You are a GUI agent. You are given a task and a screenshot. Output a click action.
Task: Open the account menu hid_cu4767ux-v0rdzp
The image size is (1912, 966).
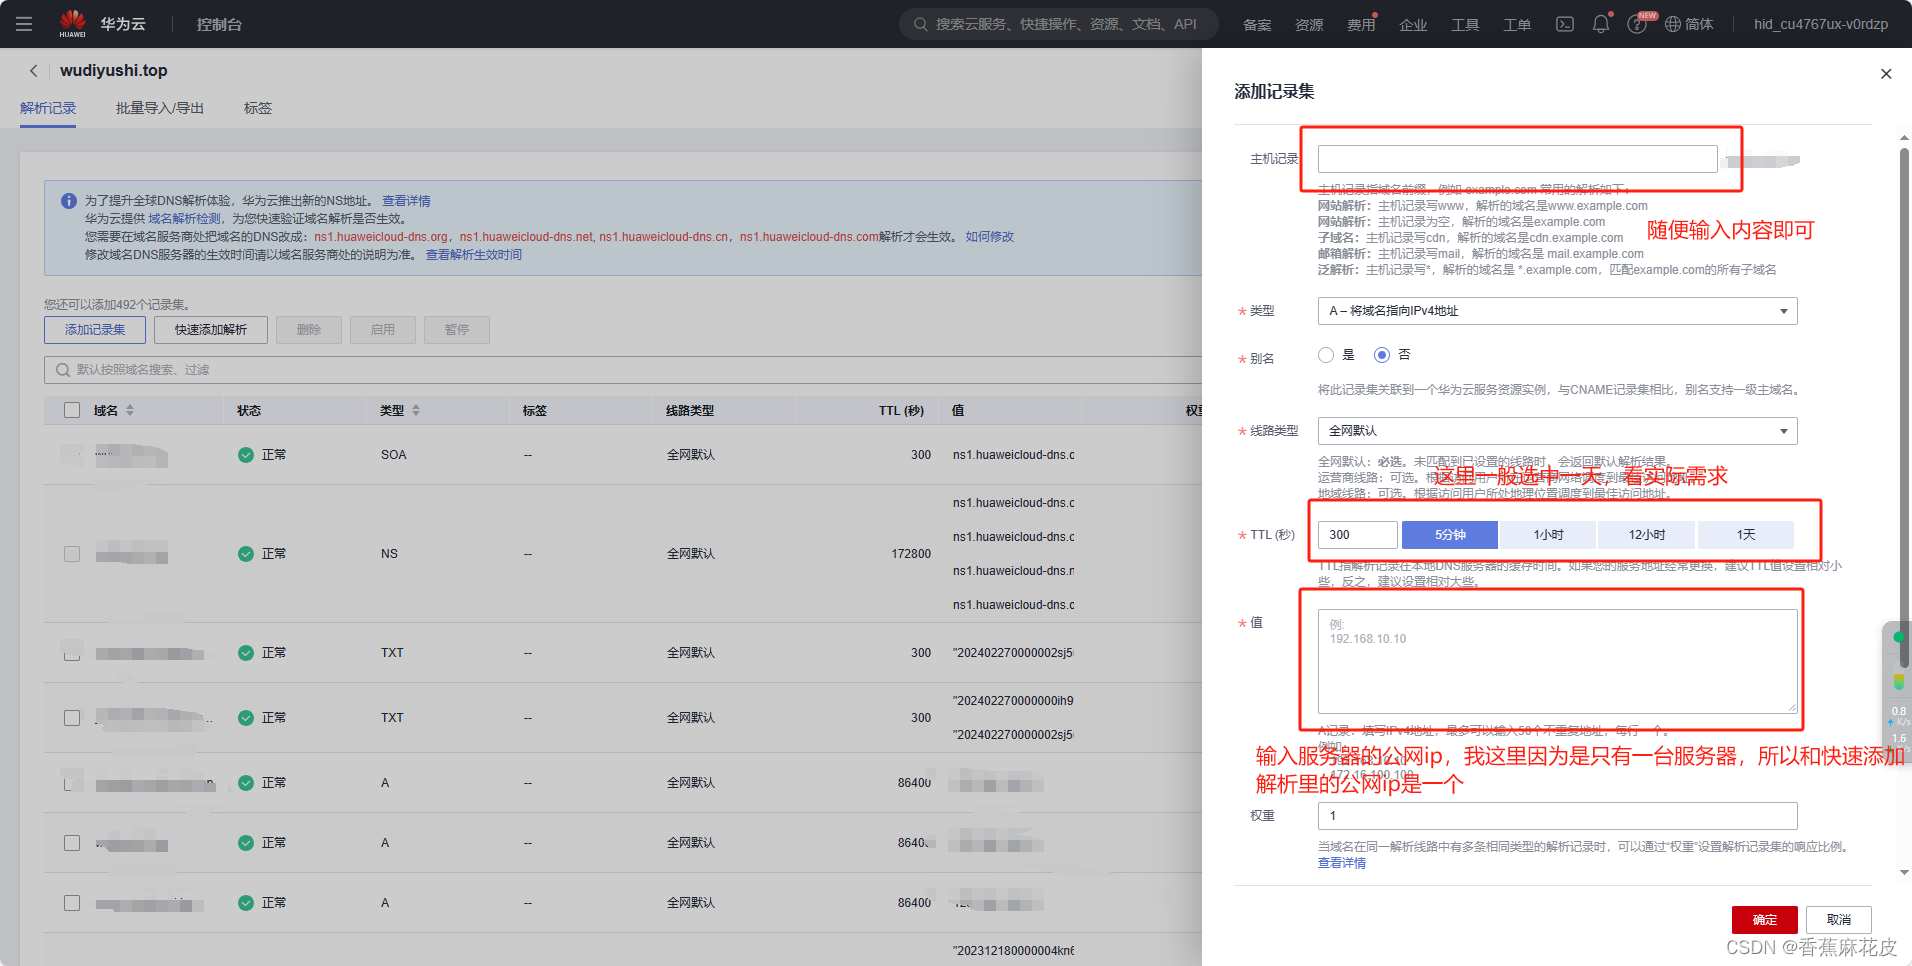pos(1821,24)
